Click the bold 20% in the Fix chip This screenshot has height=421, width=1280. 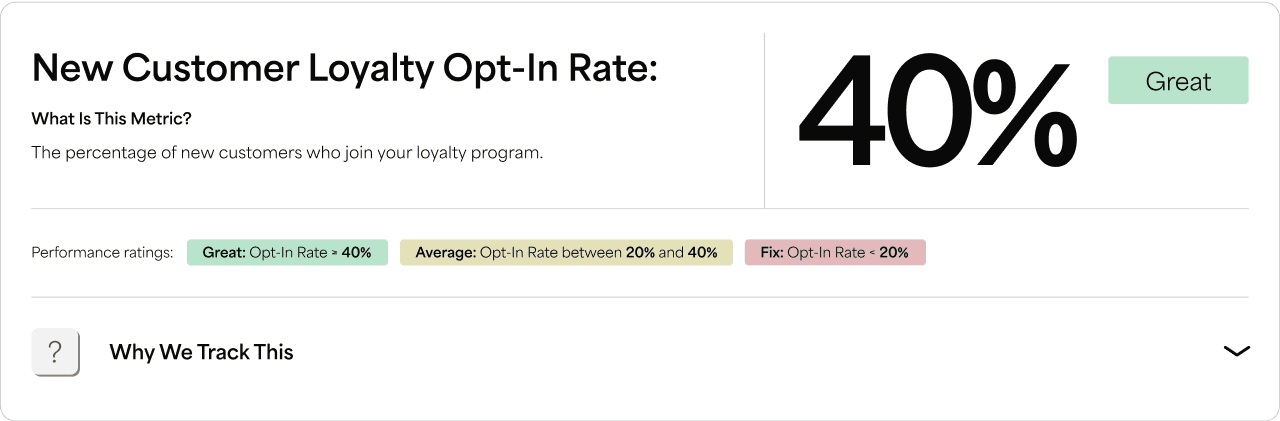pos(894,253)
